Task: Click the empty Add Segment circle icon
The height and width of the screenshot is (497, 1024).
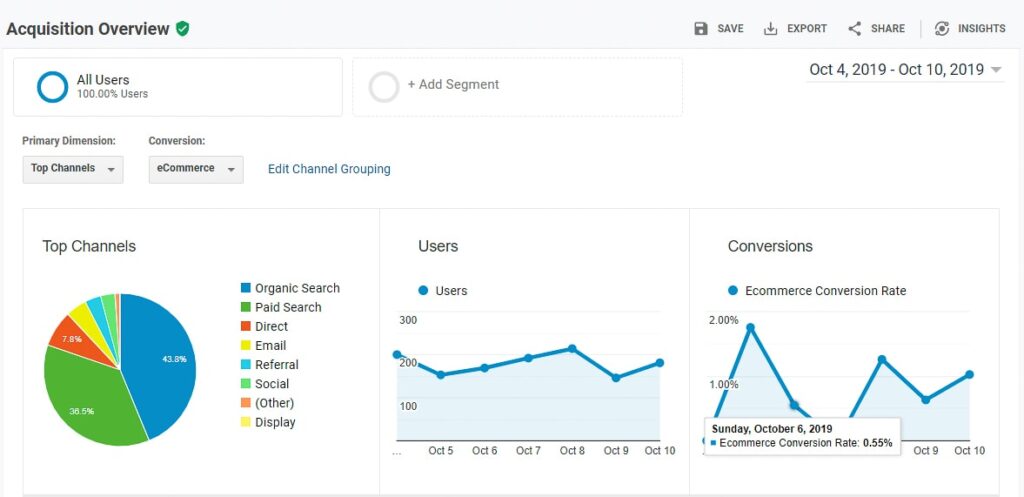Action: coord(384,87)
